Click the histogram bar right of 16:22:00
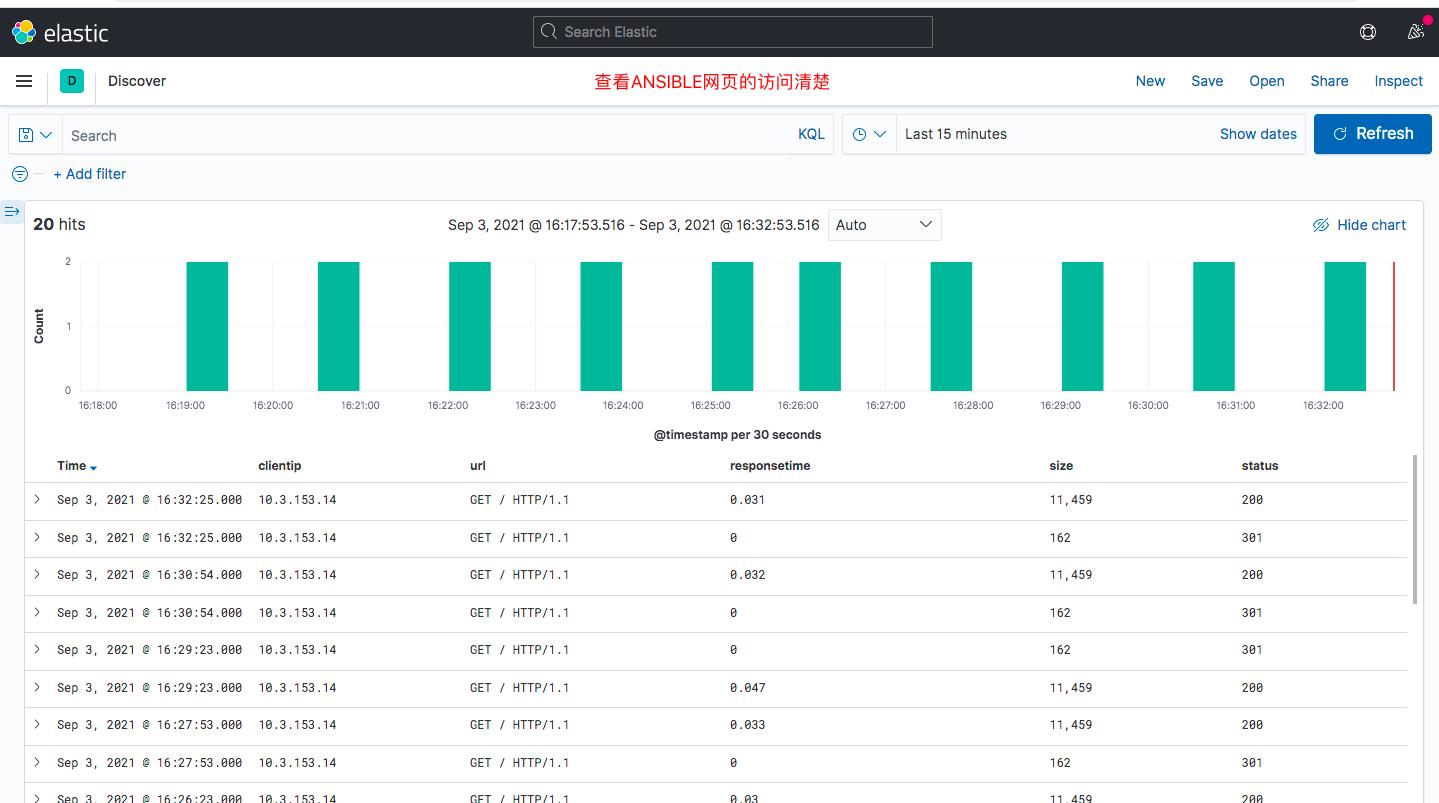Image resolution: width=1439 pixels, height=803 pixels. (x=470, y=326)
